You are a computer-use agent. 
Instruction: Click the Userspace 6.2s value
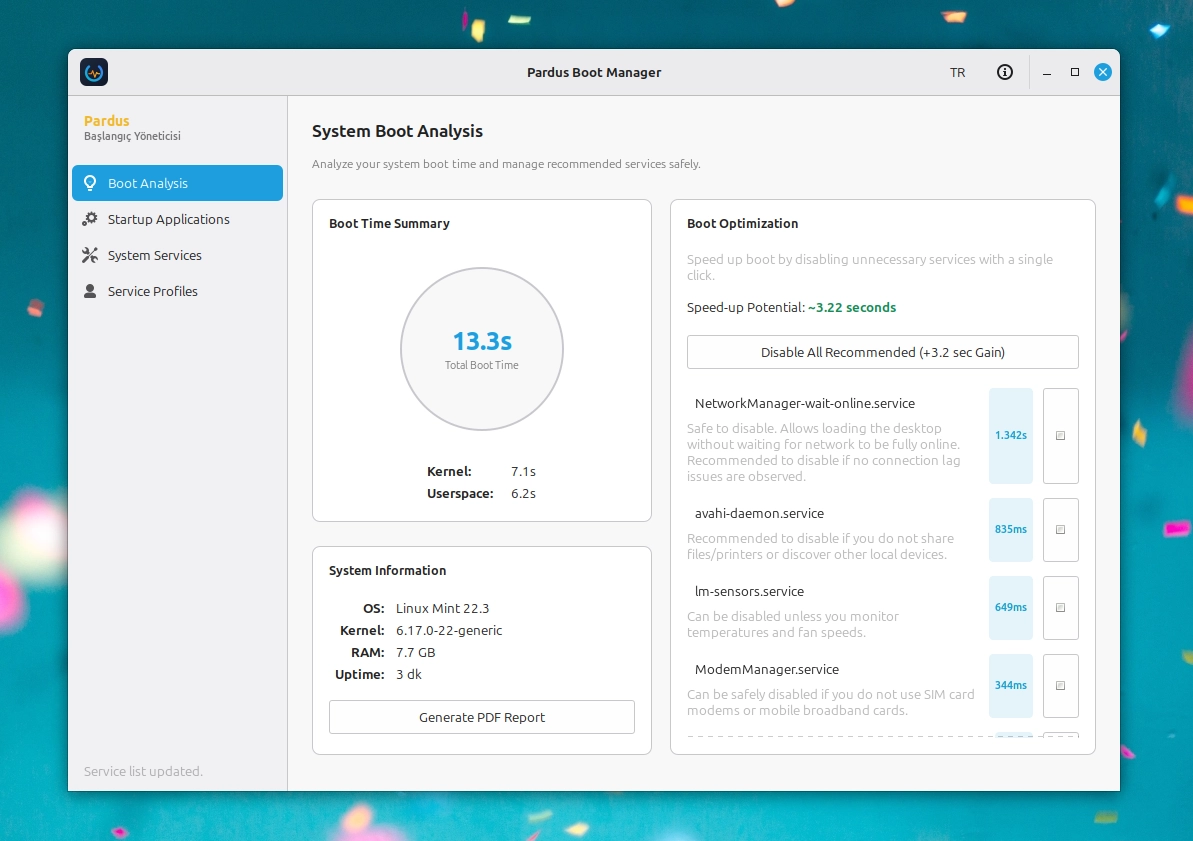click(x=523, y=494)
